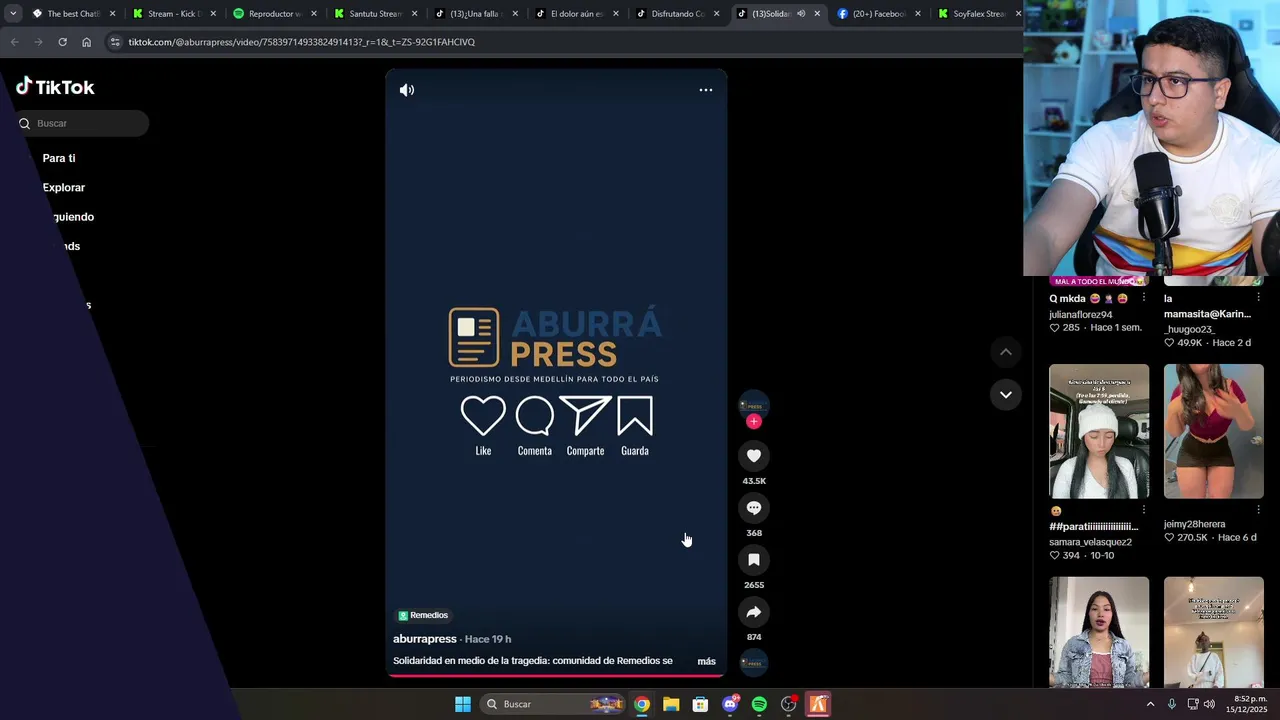The image size is (1280, 720).
Task: Open File Explorer from the taskbar
Action: (671, 704)
